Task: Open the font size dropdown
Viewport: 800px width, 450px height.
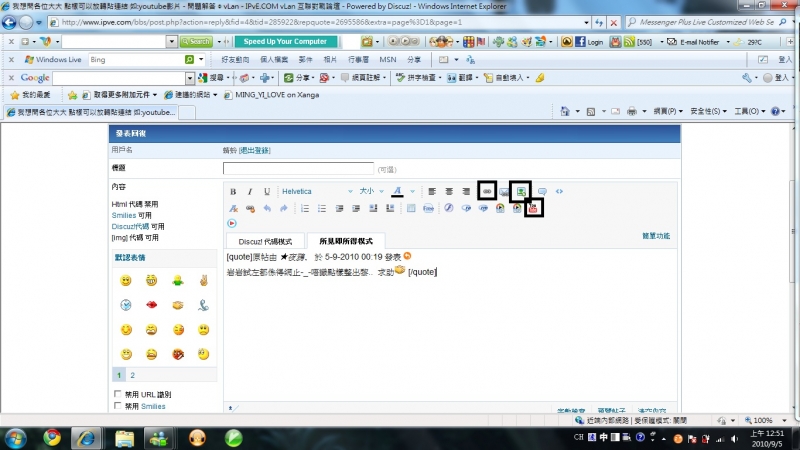Action: pyautogui.click(x=371, y=191)
